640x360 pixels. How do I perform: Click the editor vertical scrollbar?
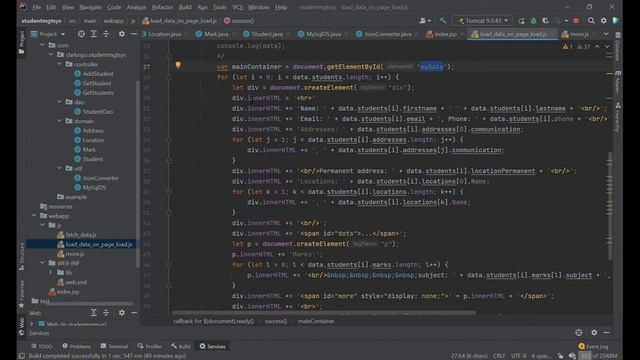point(610,206)
